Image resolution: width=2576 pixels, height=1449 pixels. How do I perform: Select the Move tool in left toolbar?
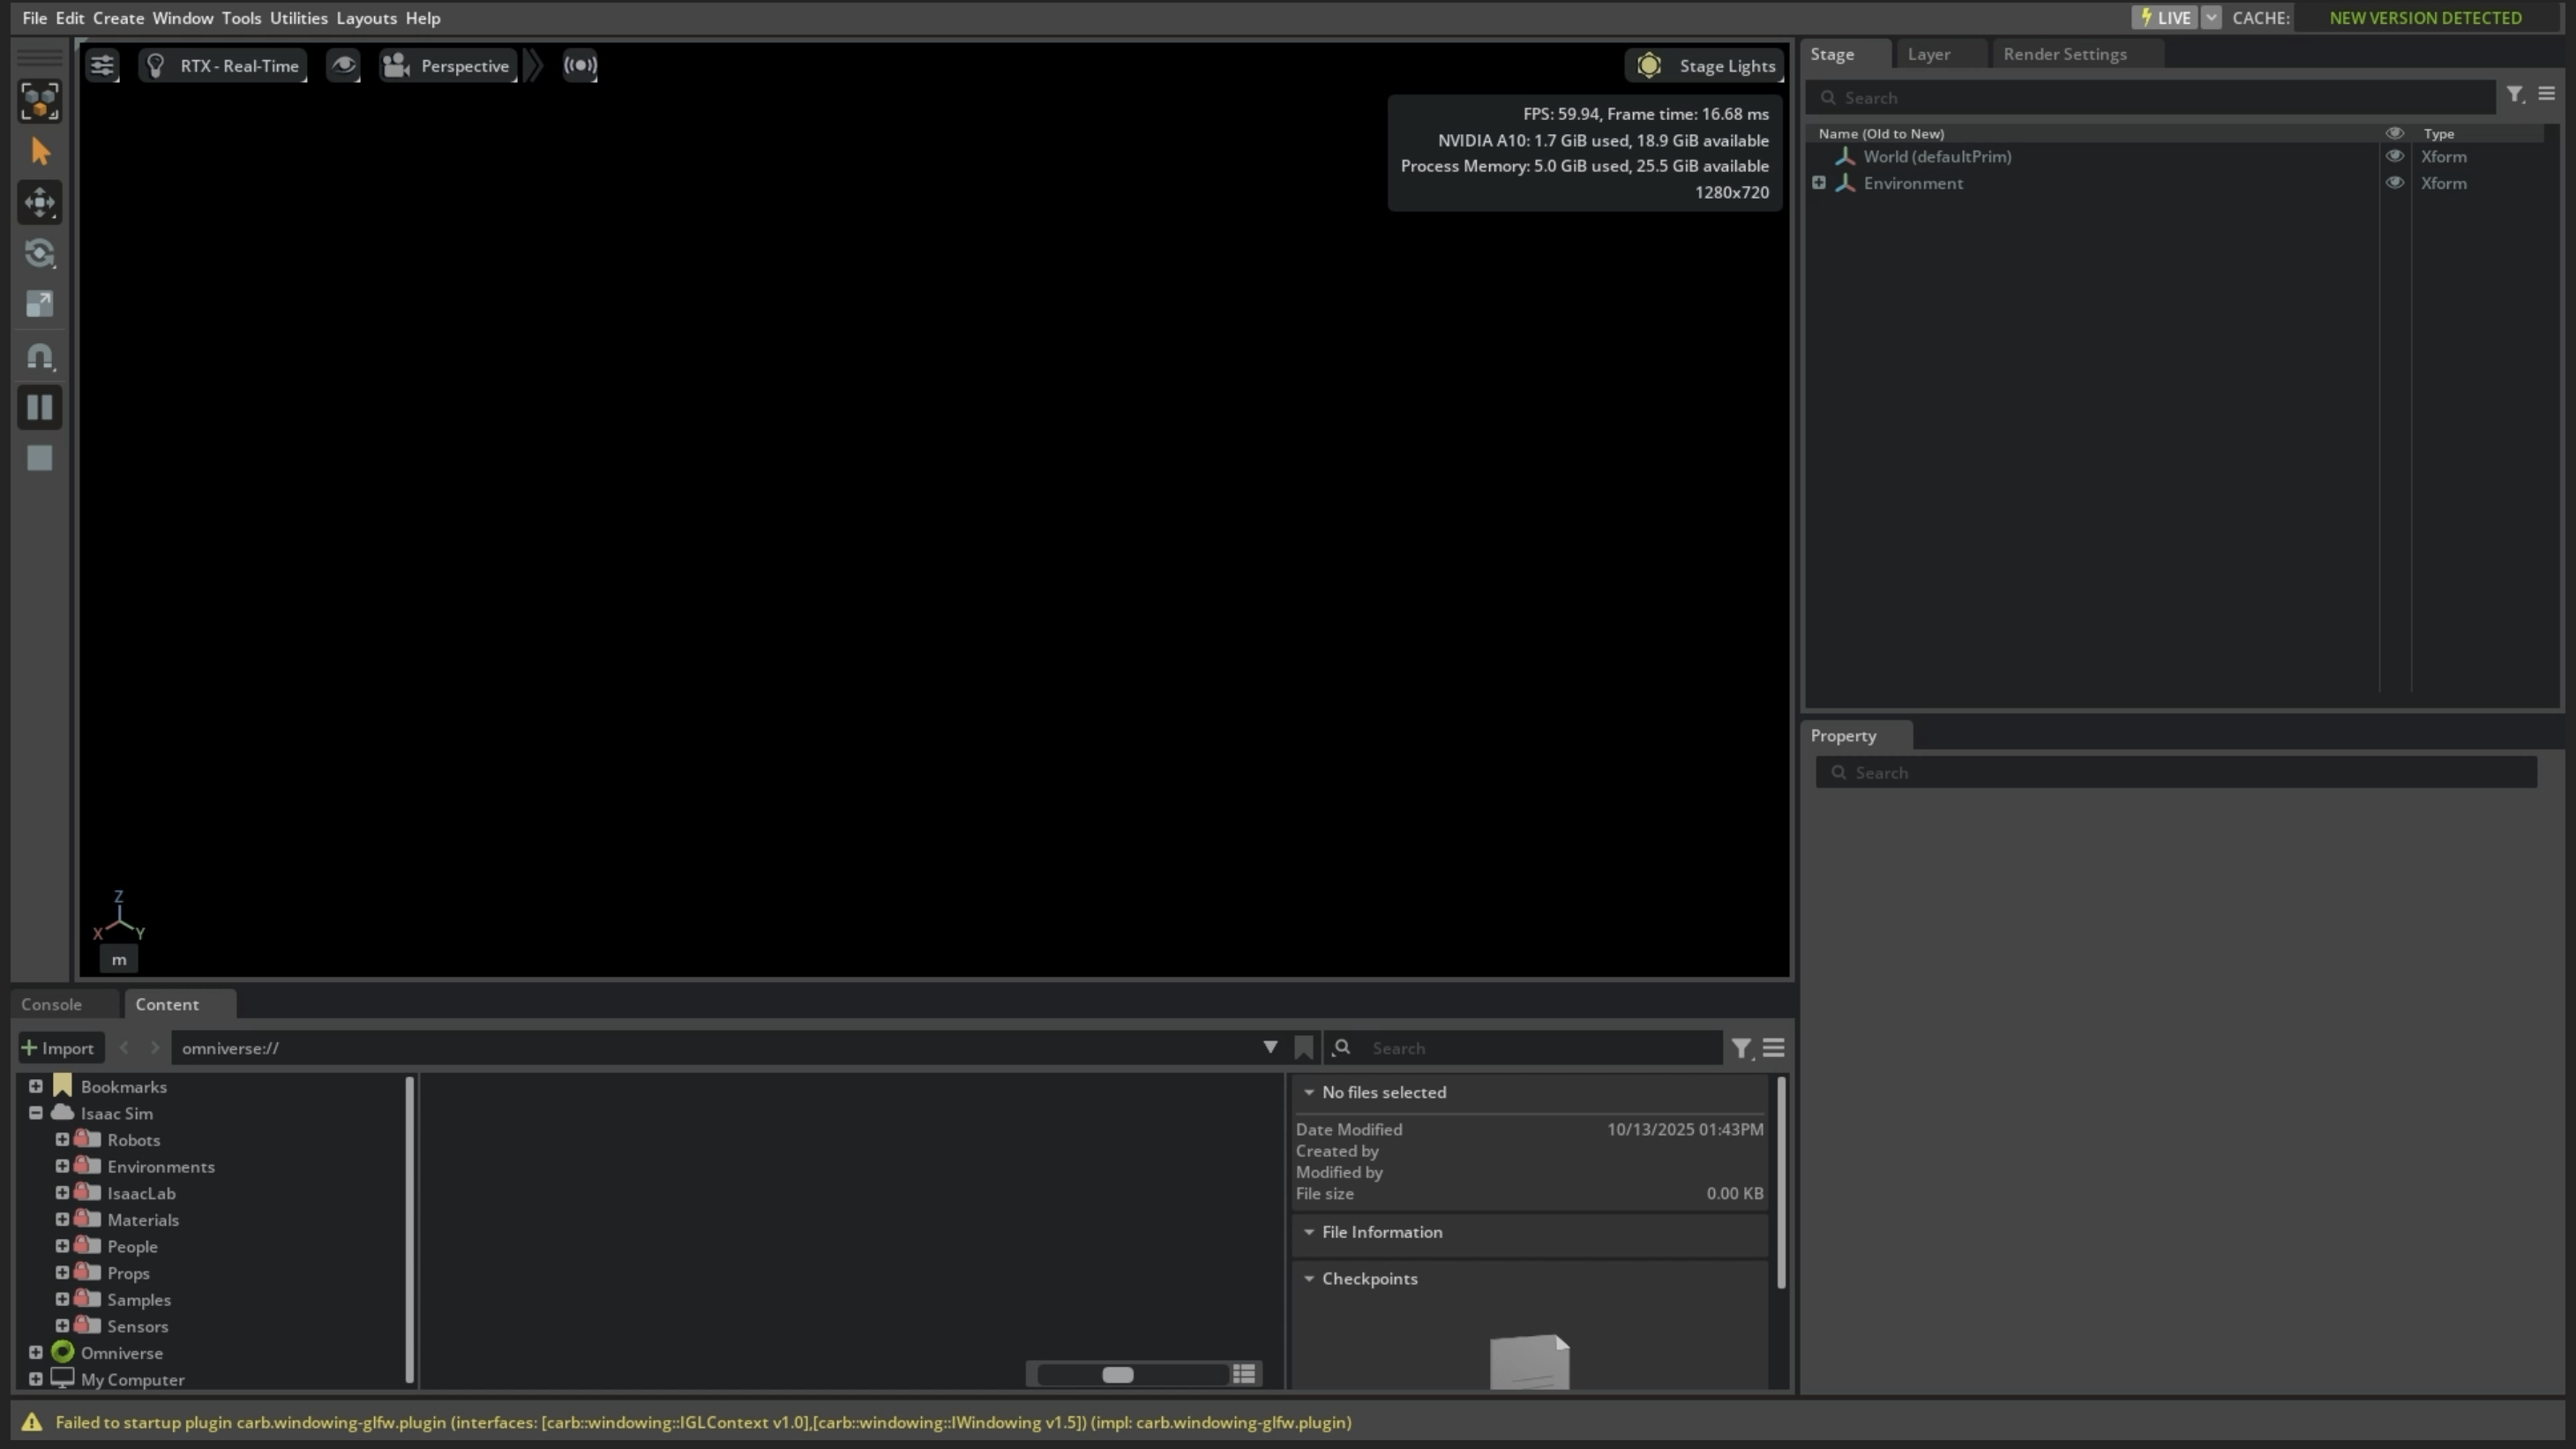[39, 203]
